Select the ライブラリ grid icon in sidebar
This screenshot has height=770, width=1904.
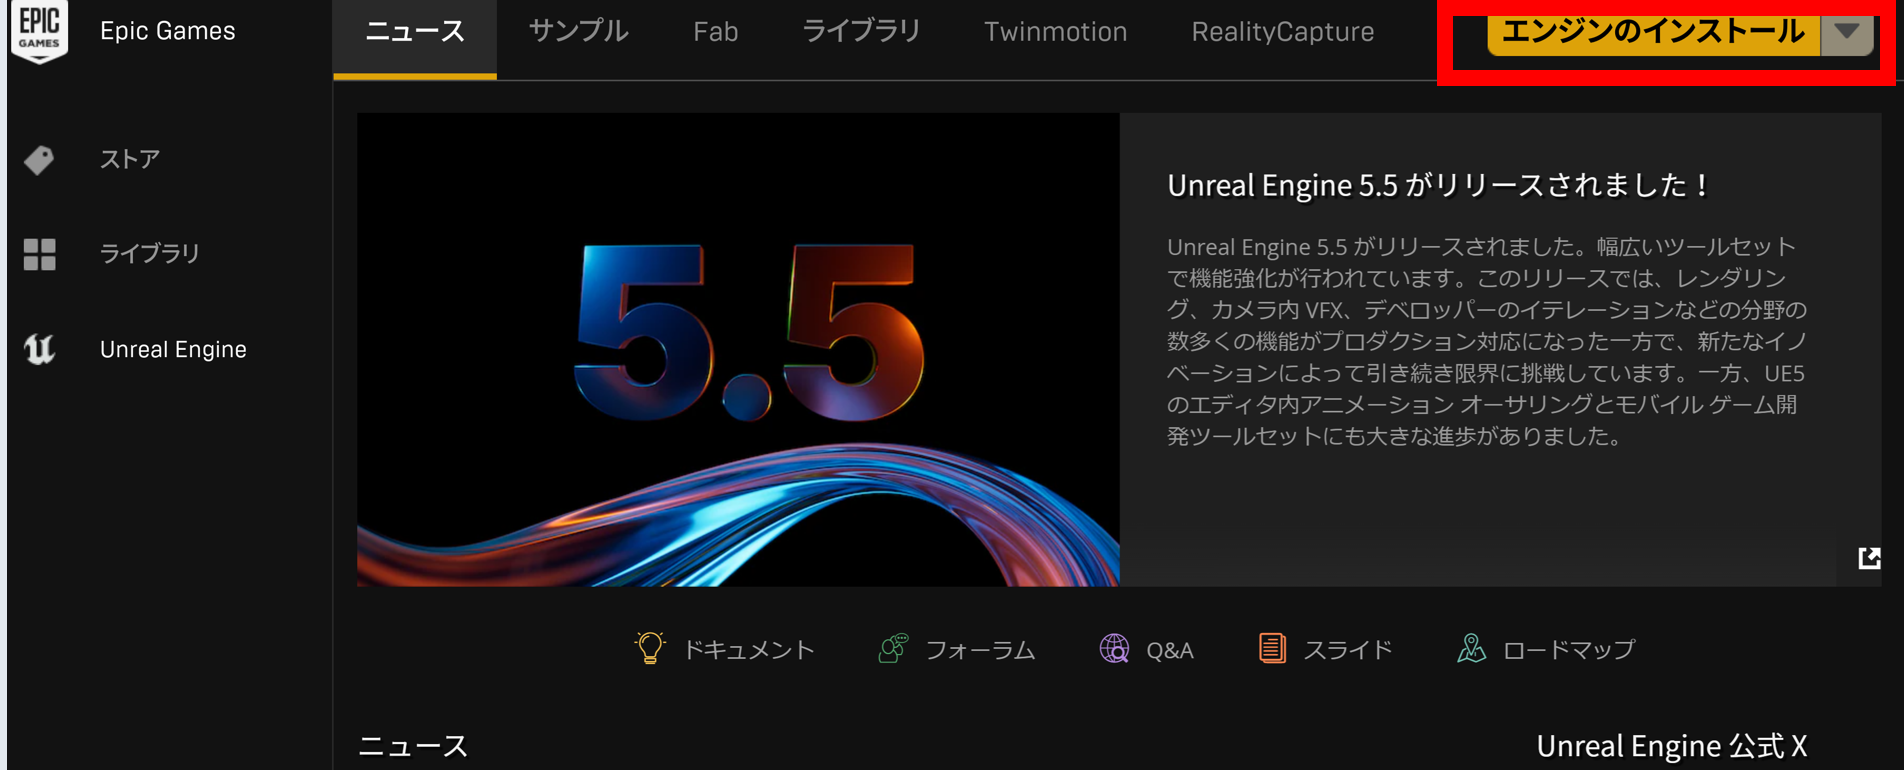coord(40,254)
